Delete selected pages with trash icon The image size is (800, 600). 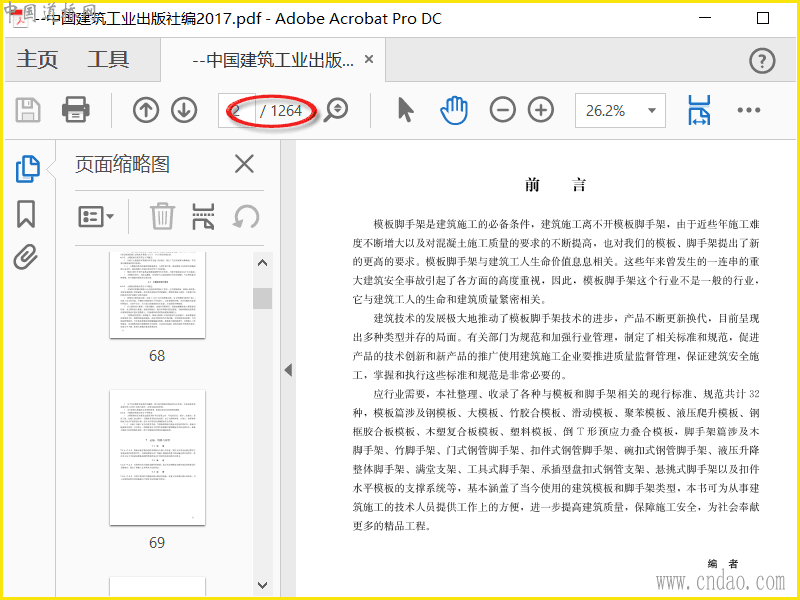coord(162,216)
